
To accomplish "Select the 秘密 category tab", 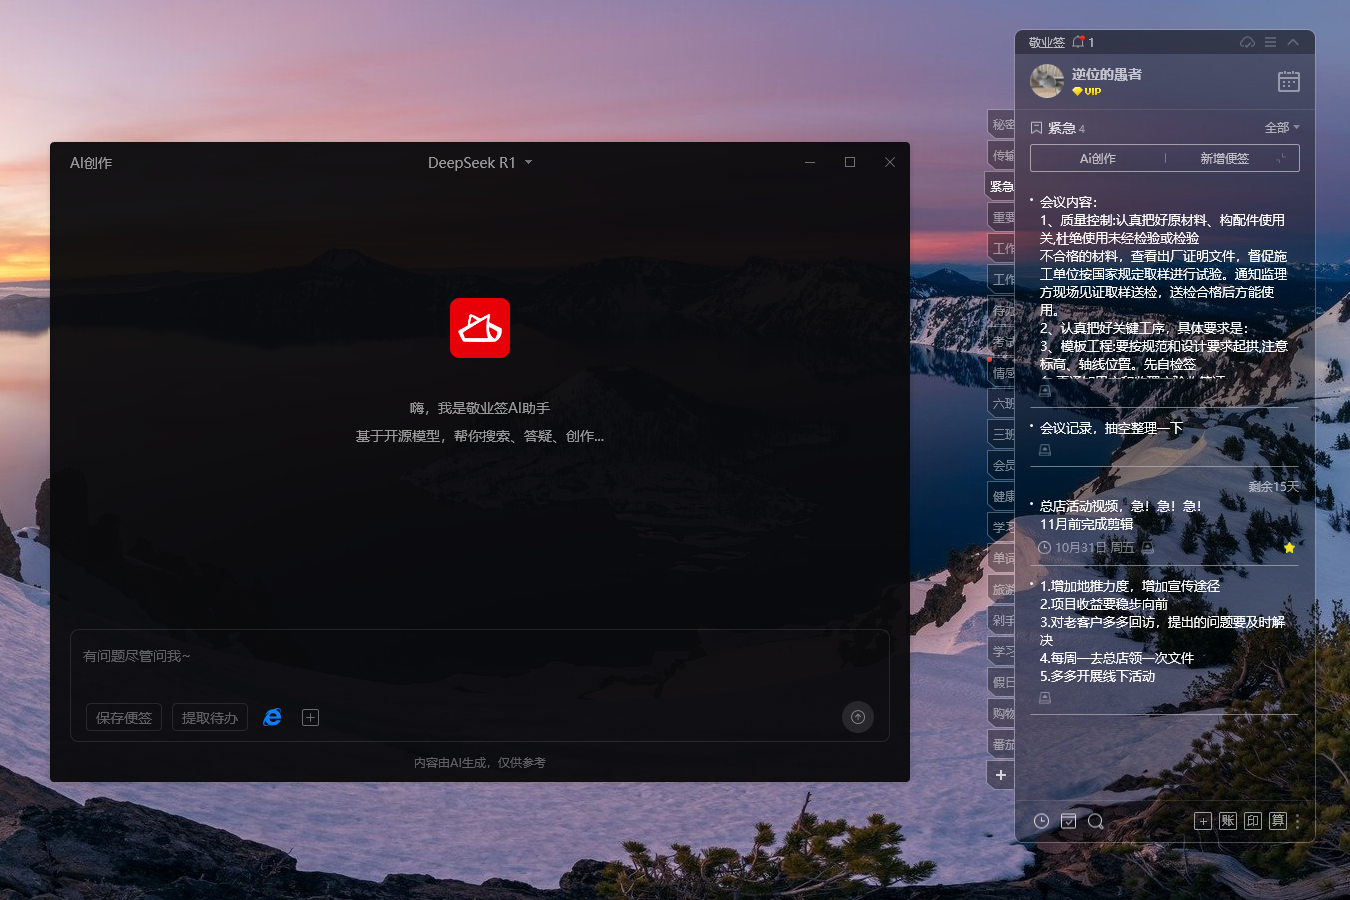I will [1002, 124].
